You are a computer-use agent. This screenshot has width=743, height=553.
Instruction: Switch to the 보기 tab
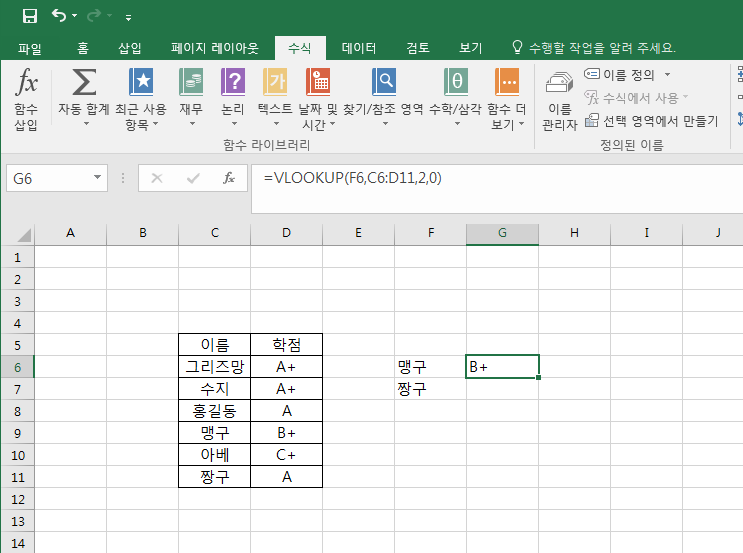click(471, 48)
